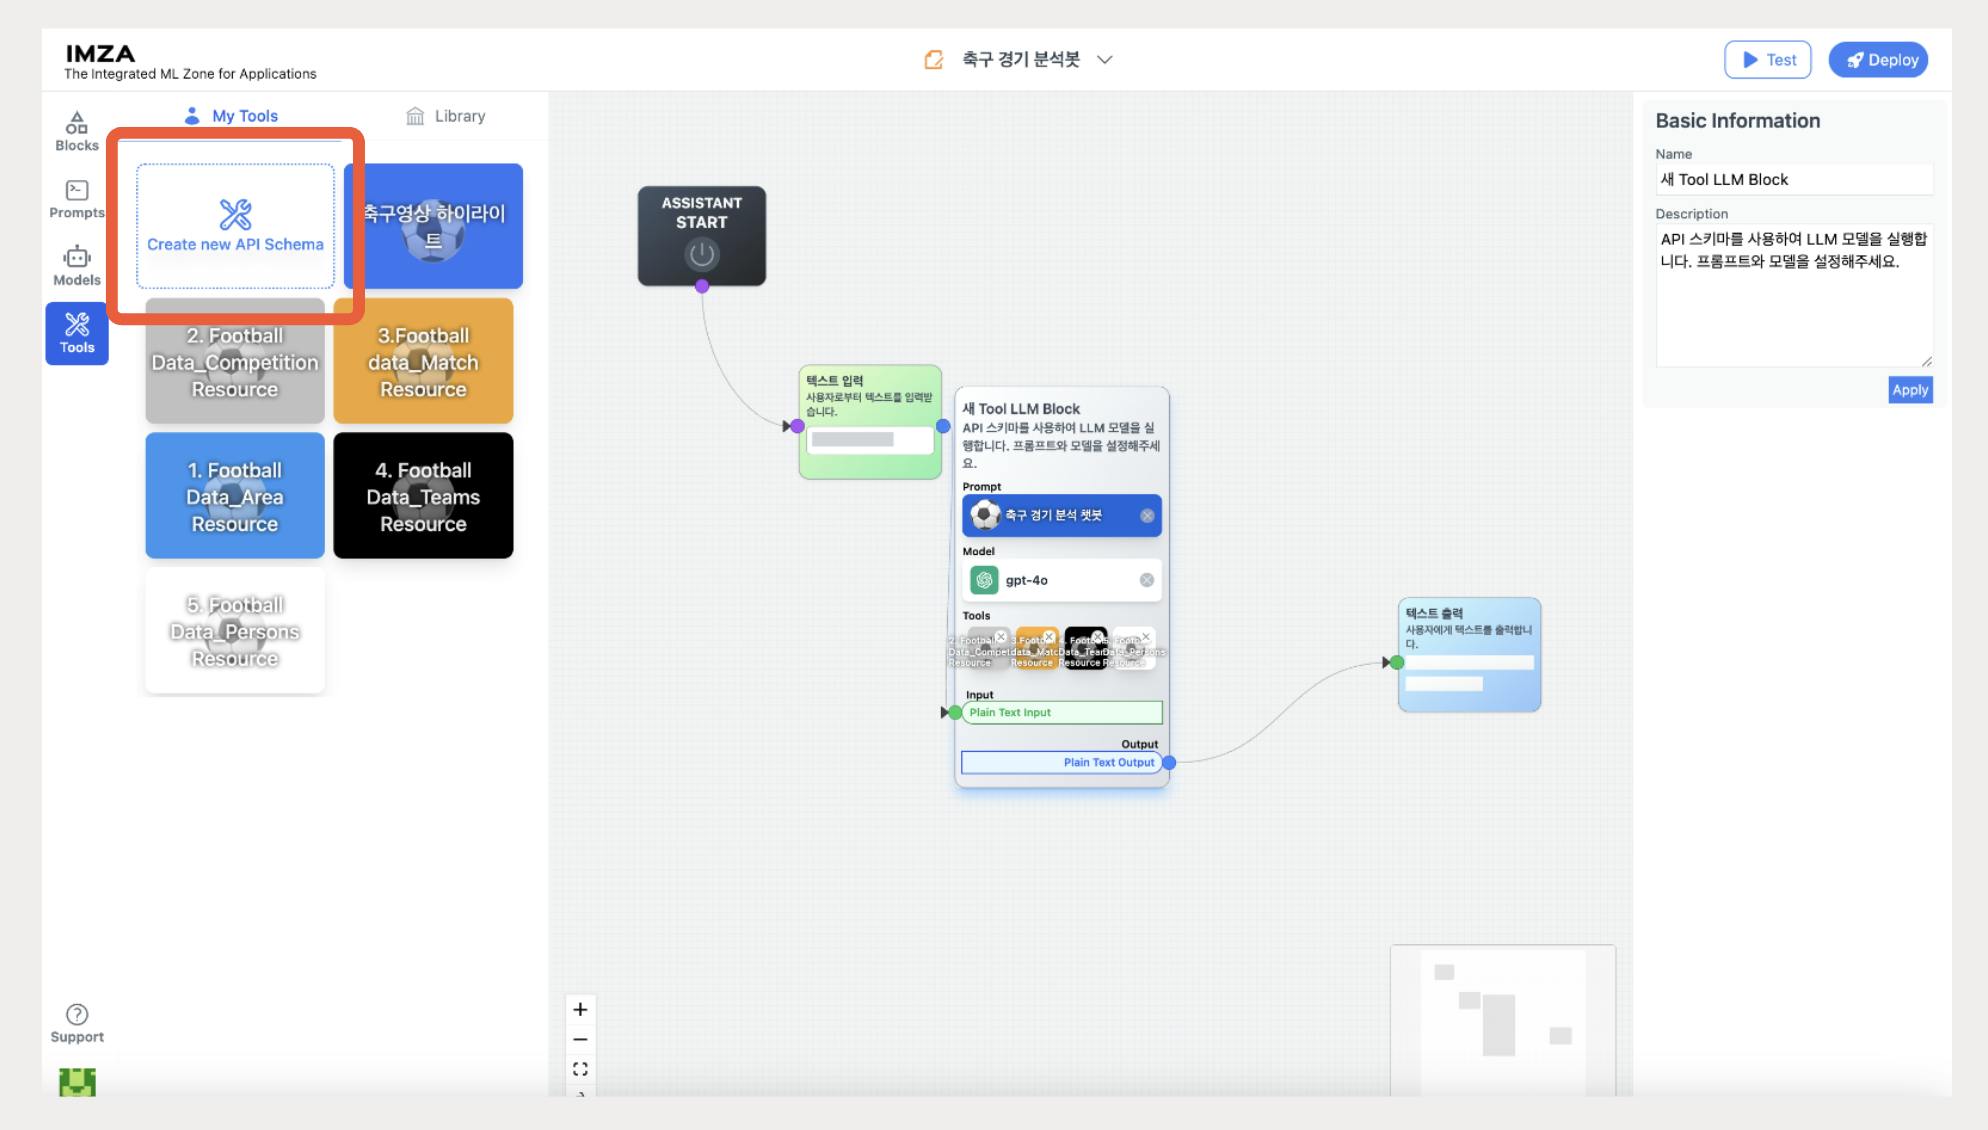This screenshot has height=1130, width=1988.
Task: Click the blue Plain Text Output connector
Action: (x=1169, y=763)
